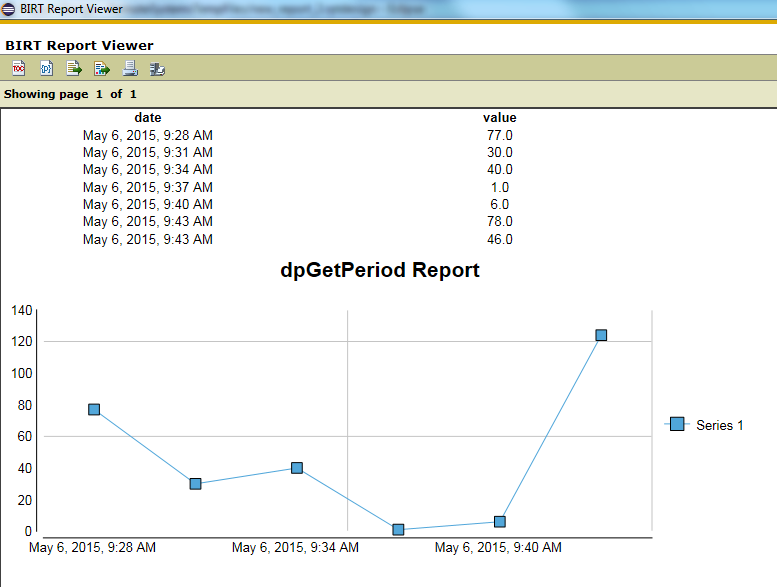Click the chart data point near 124

tap(601, 335)
